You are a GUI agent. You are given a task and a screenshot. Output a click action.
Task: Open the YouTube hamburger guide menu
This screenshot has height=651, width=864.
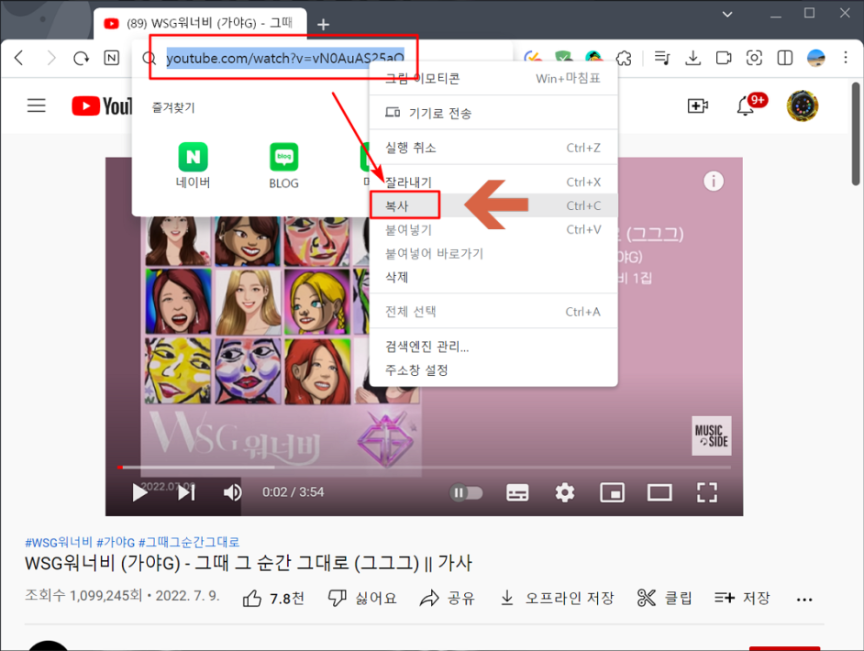(36, 105)
